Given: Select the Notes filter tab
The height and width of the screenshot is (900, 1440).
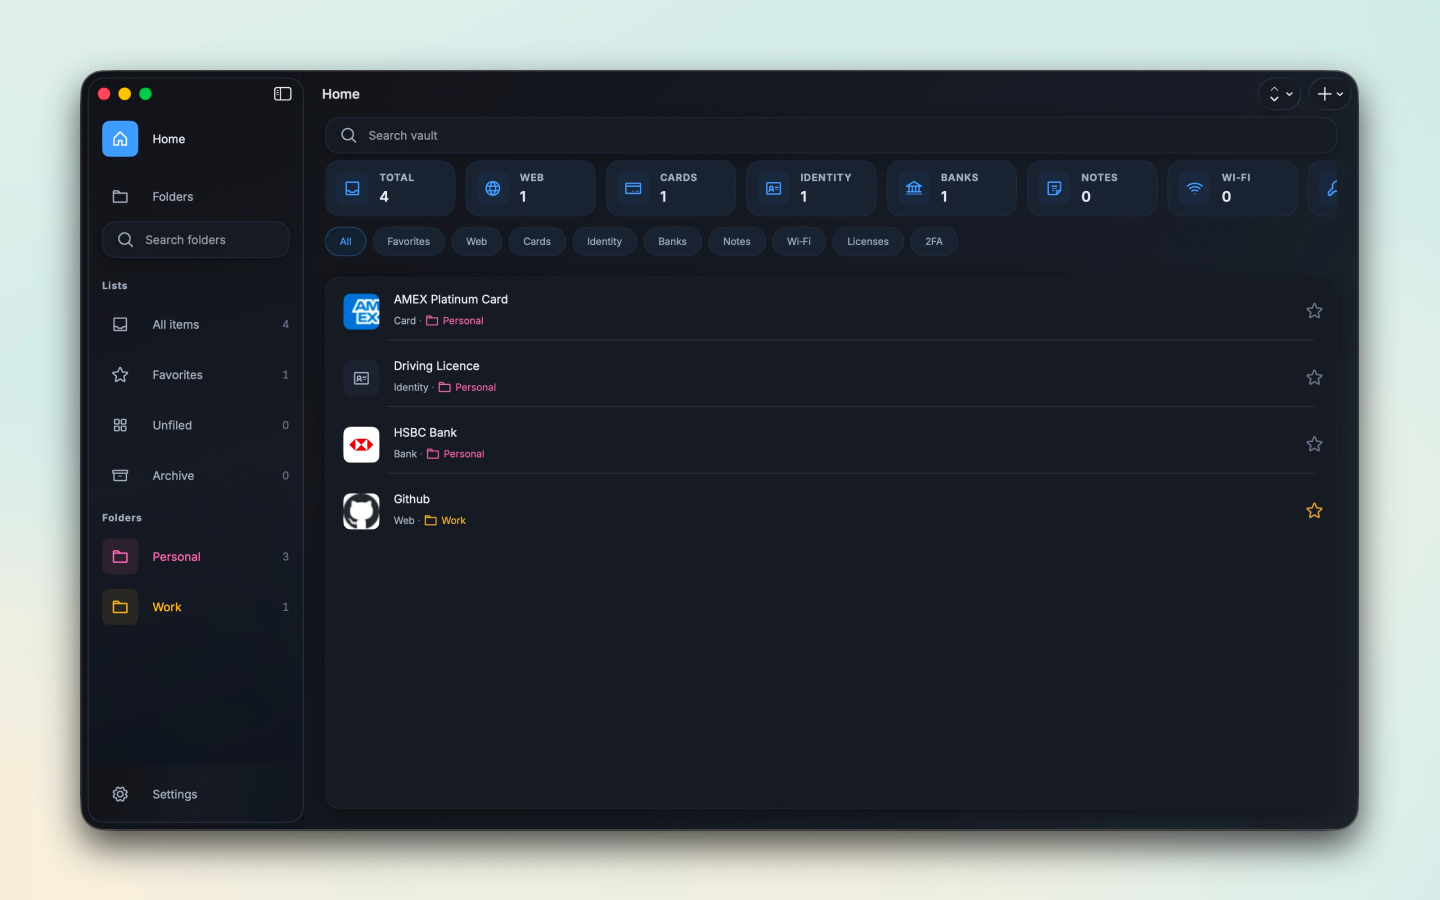Looking at the screenshot, I should click(x=737, y=242).
